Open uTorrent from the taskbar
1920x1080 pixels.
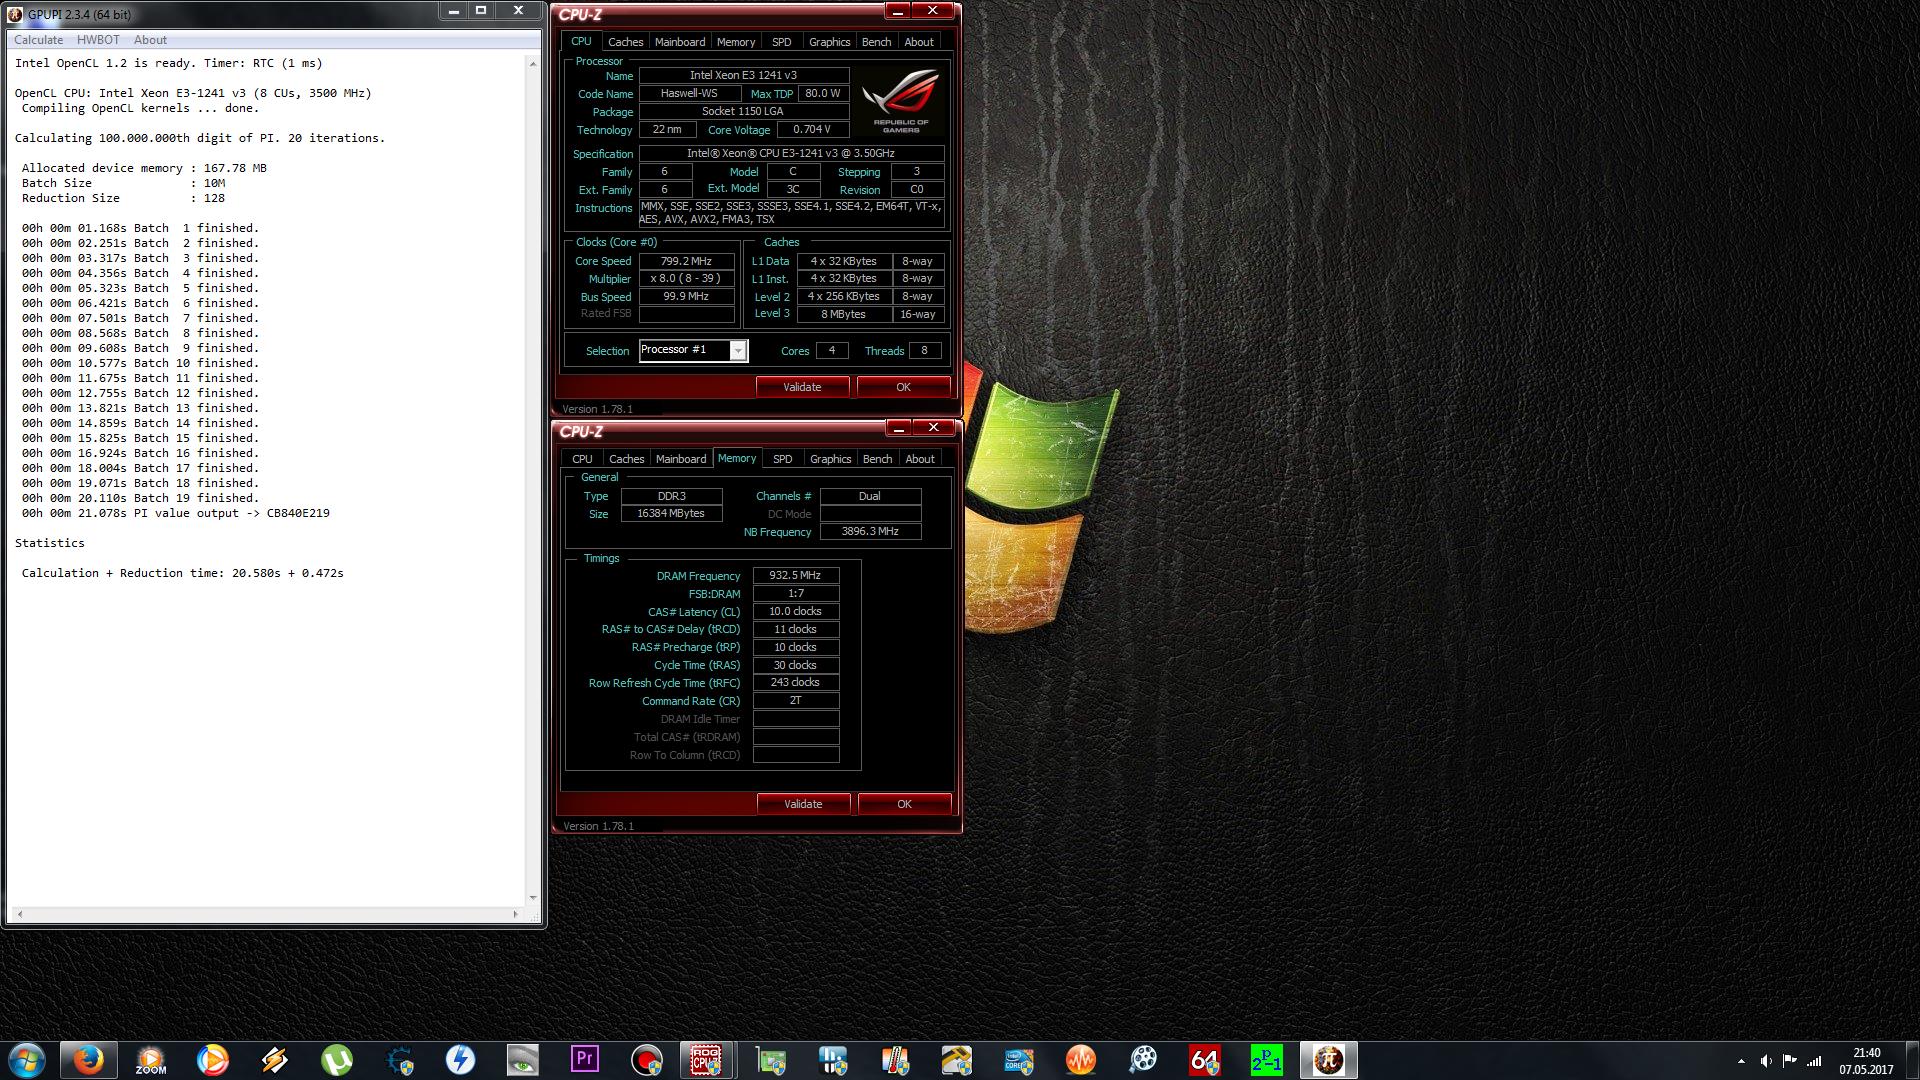click(x=337, y=1060)
